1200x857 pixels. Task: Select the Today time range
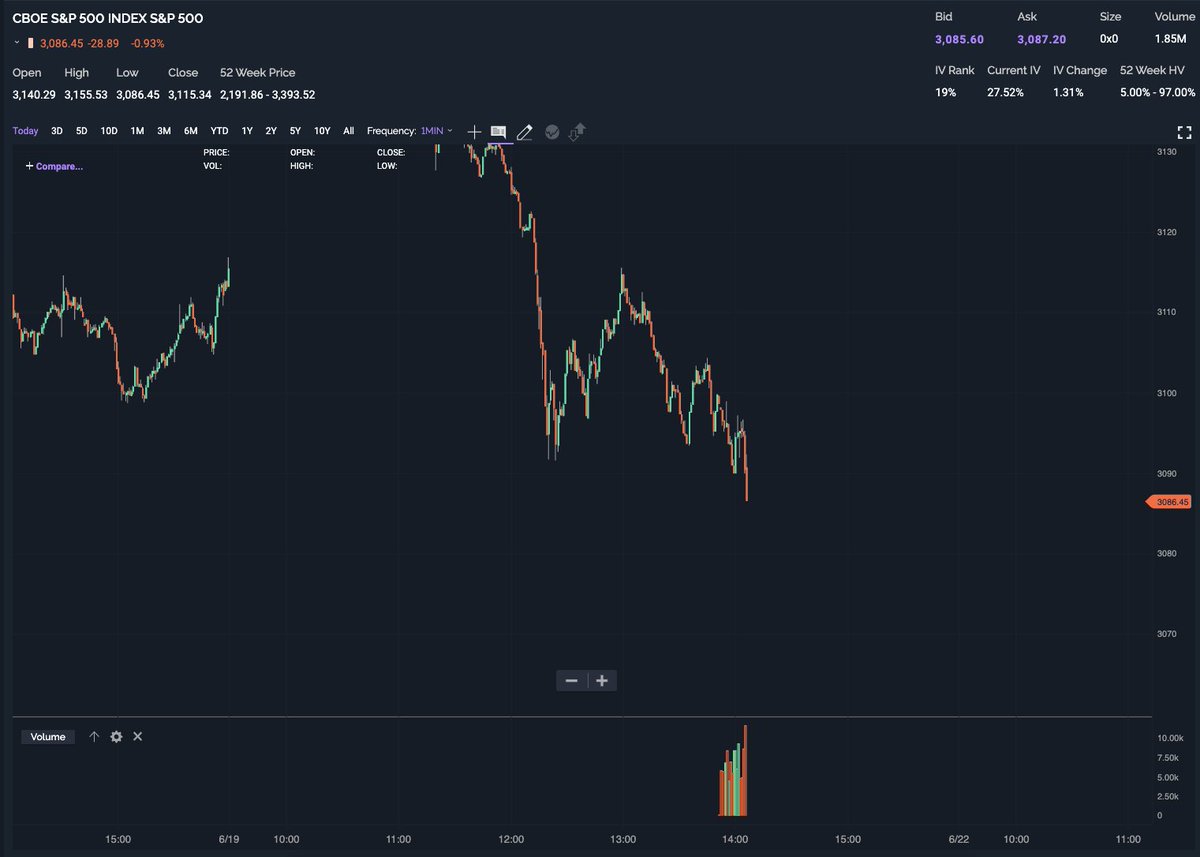[25, 131]
